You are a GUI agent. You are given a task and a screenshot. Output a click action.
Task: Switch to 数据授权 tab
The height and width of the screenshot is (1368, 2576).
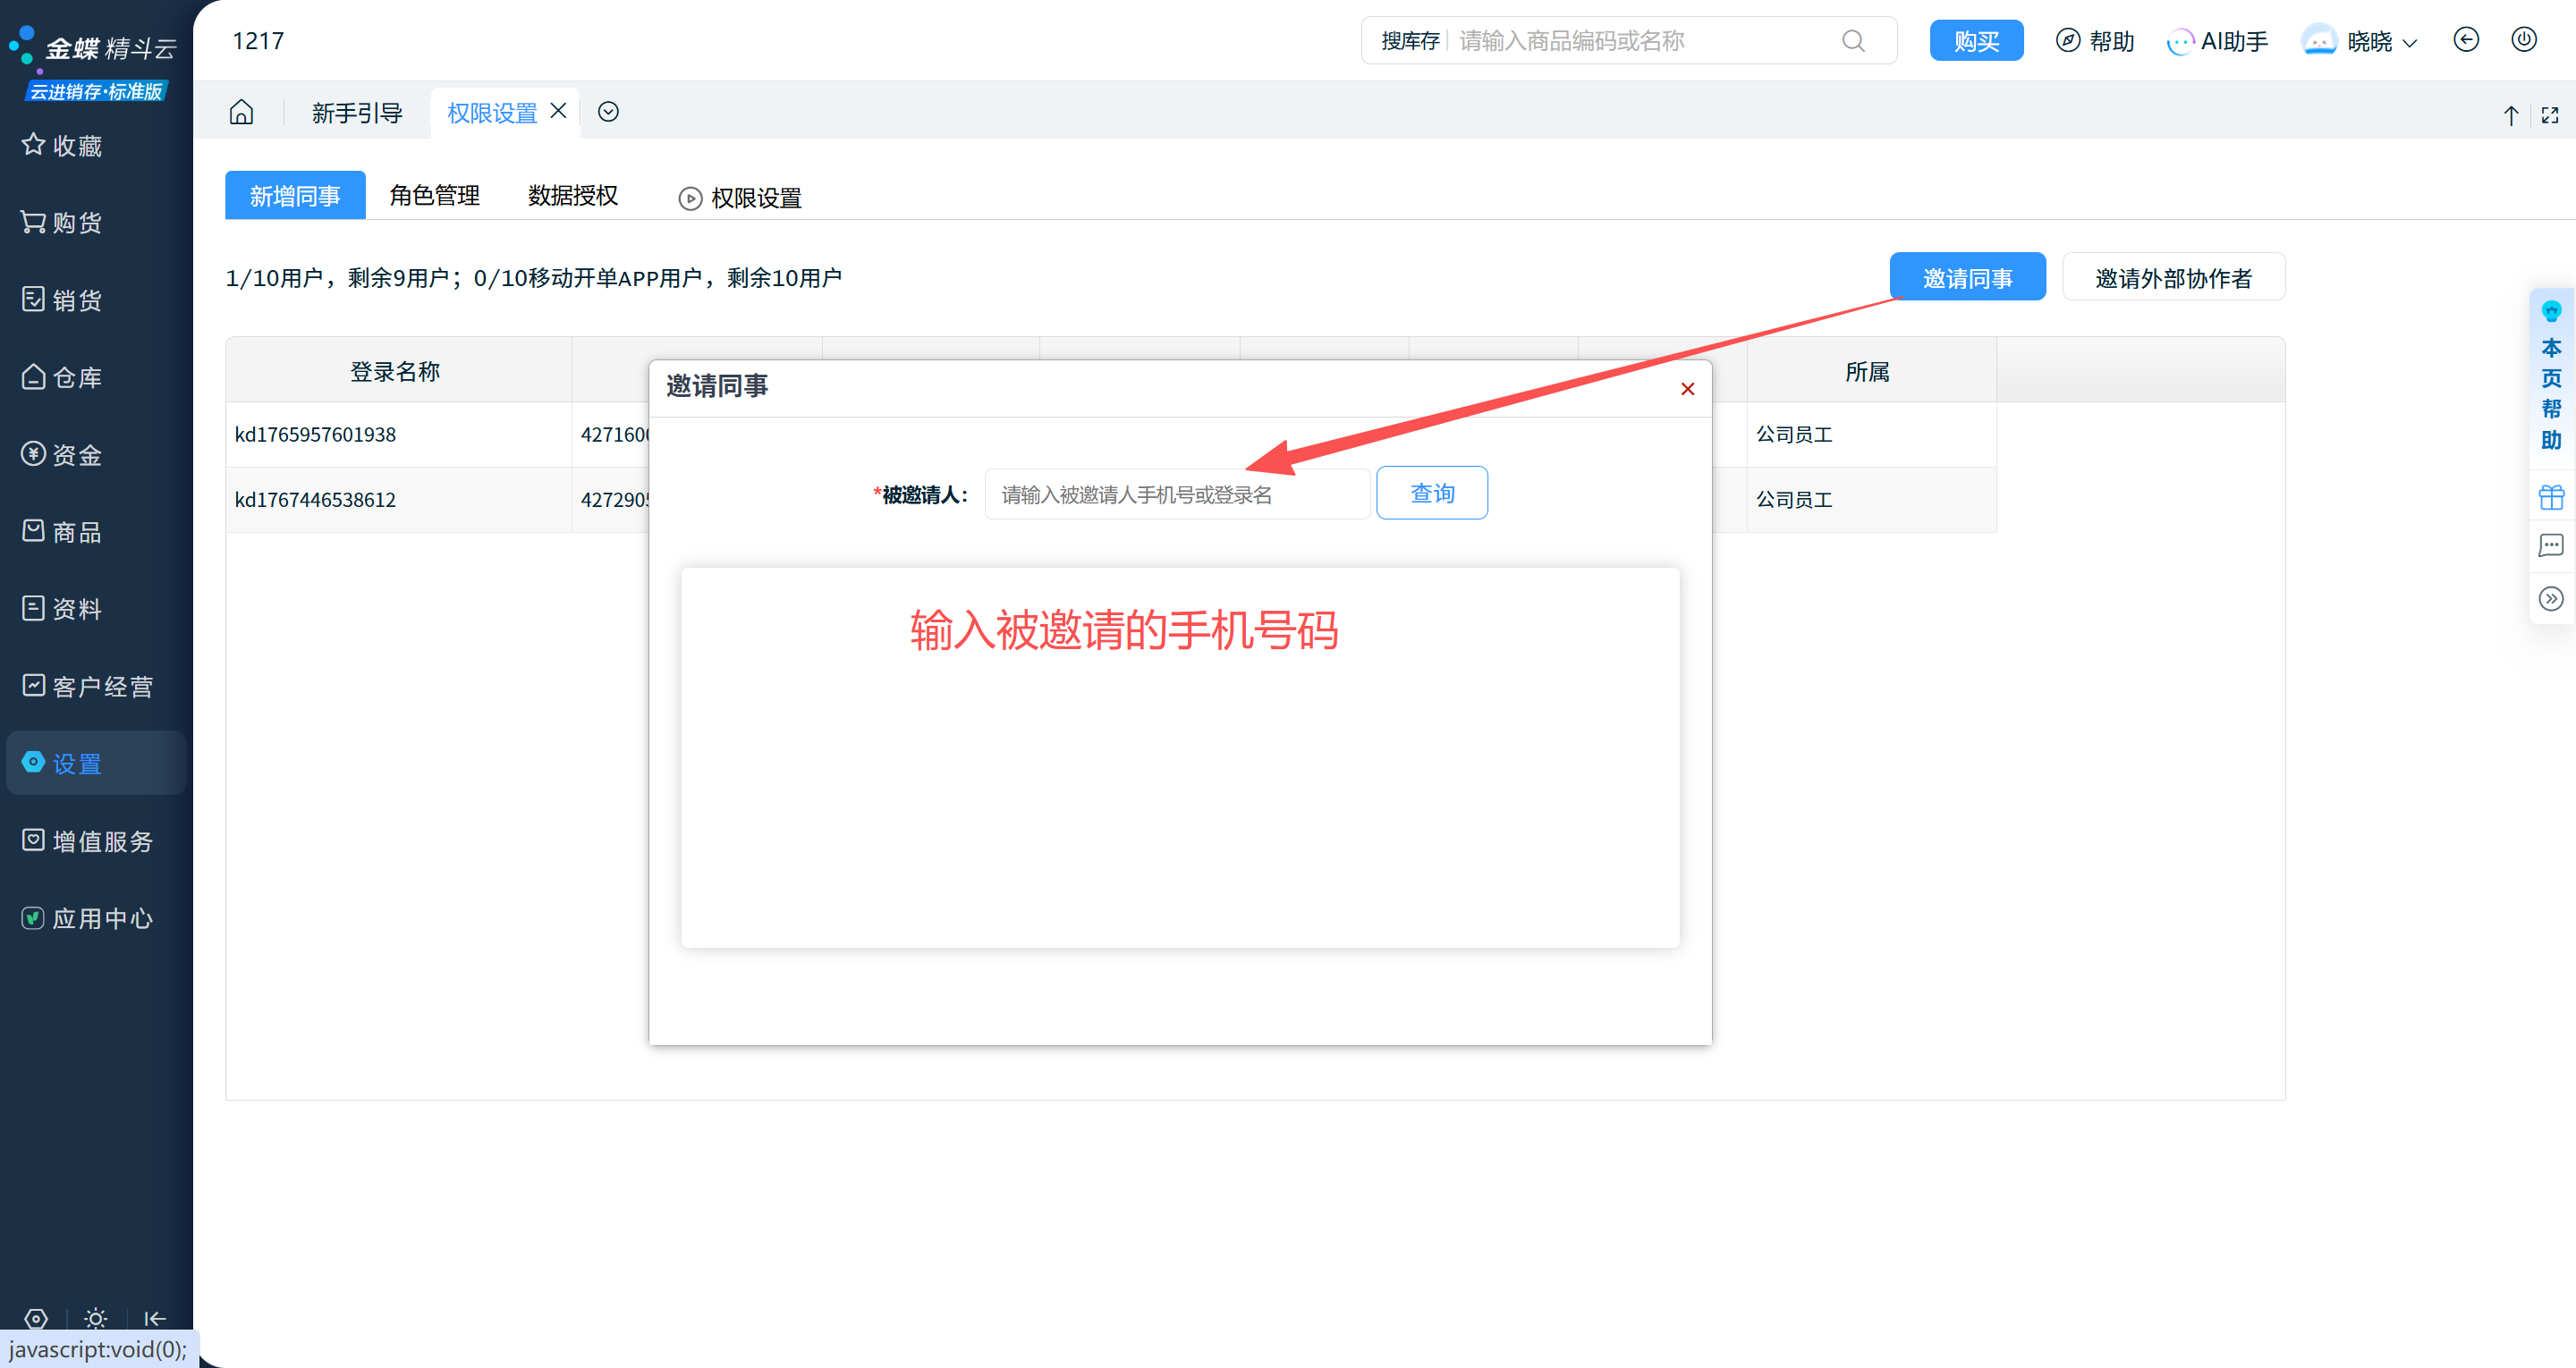pyautogui.click(x=573, y=196)
